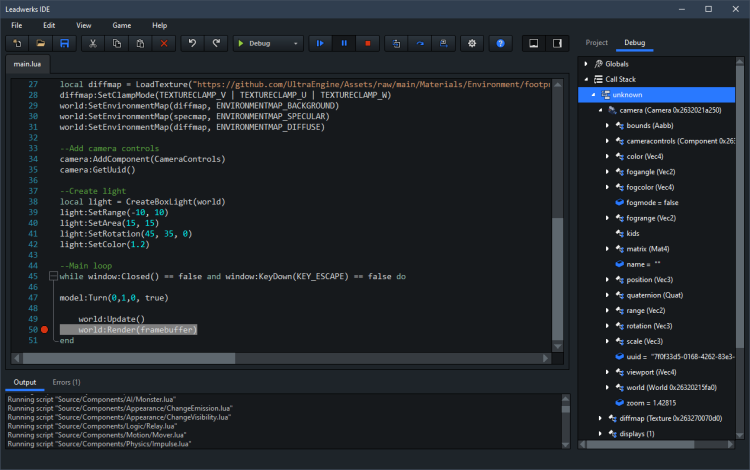Click the Undo arrow icon
The height and width of the screenshot is (470, 750).
tap(192, 44)
